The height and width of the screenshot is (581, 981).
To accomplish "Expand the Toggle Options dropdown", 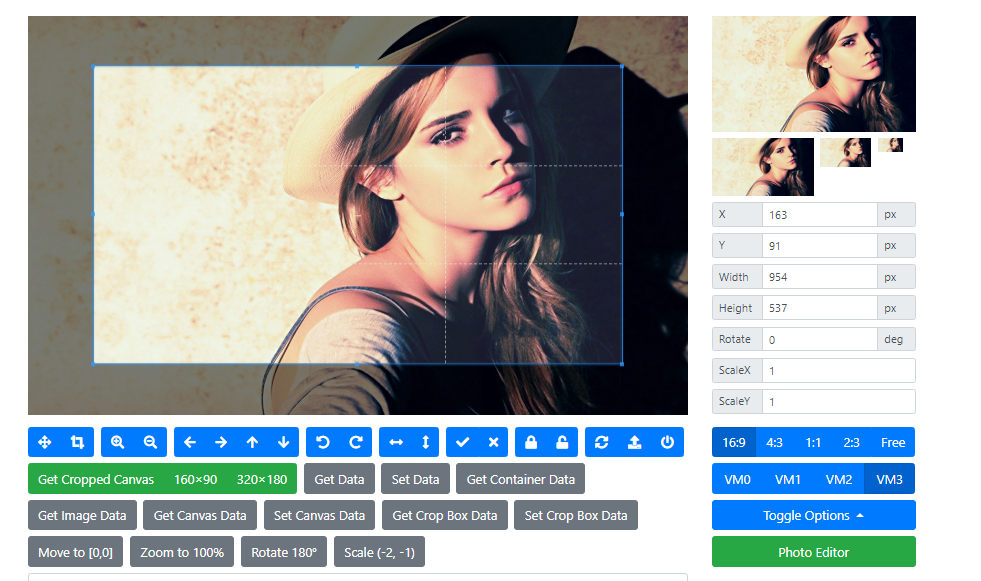I will pos(813,515).
